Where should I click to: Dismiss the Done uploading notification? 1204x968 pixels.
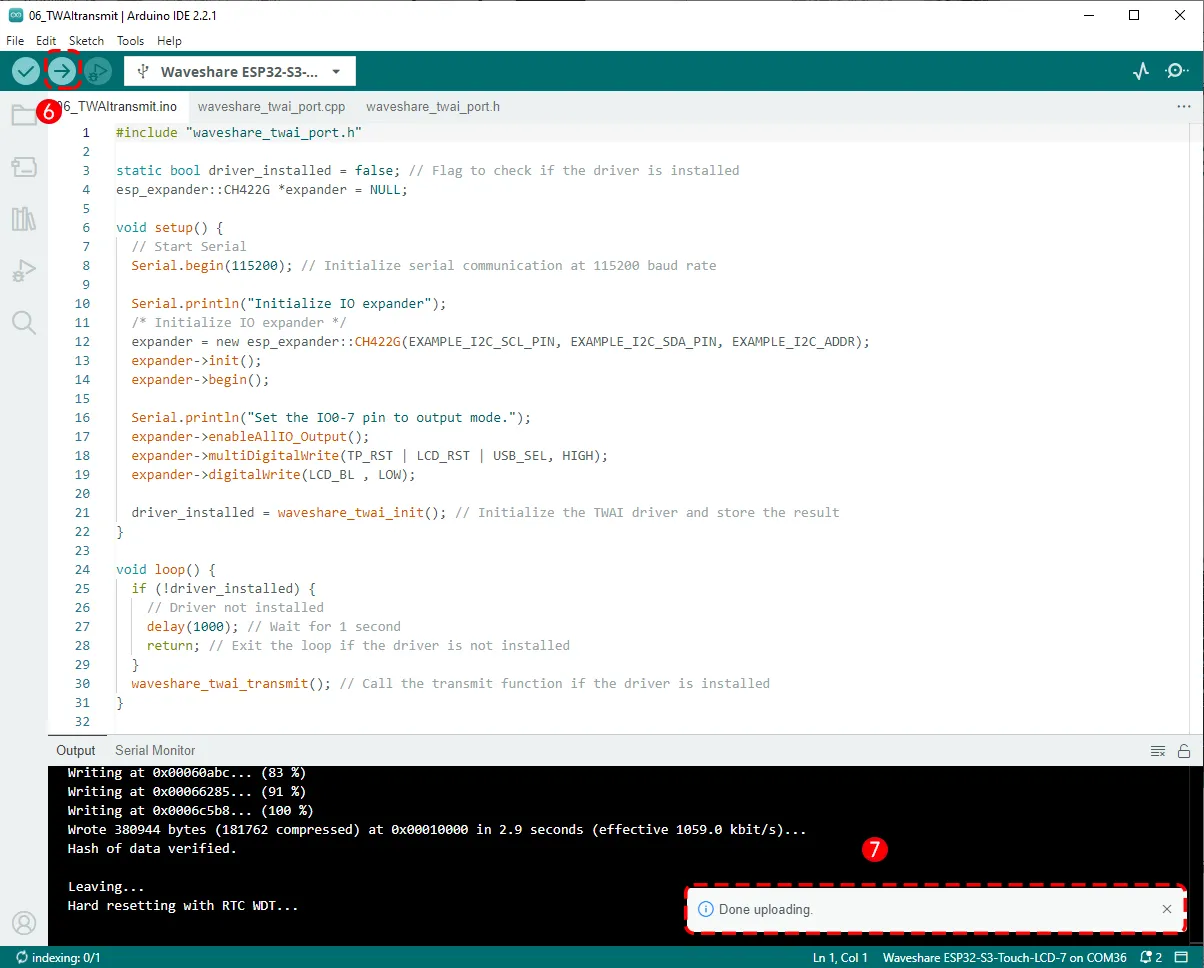click(1167, 909)
